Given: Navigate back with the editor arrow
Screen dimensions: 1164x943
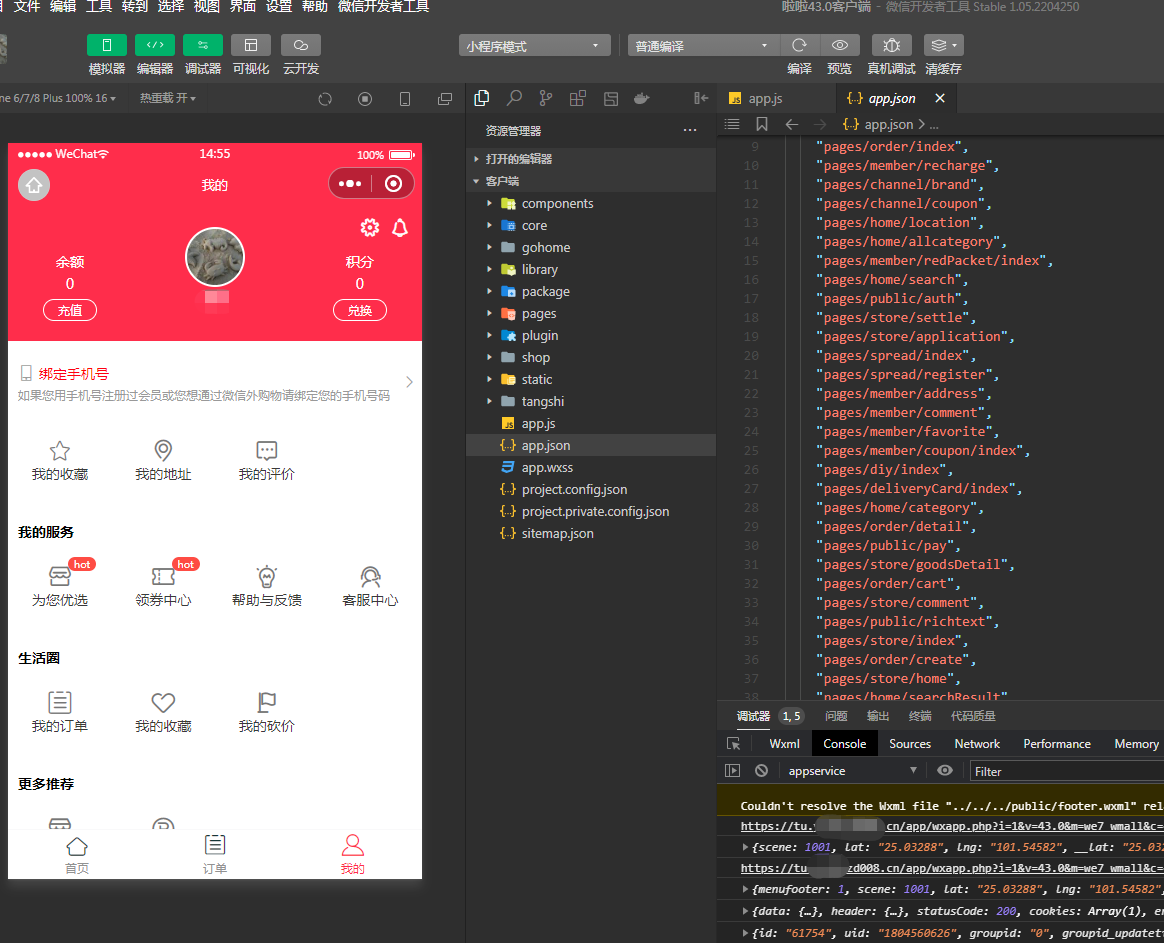Looking at the screenshot, I should click(x=791, y=124).
